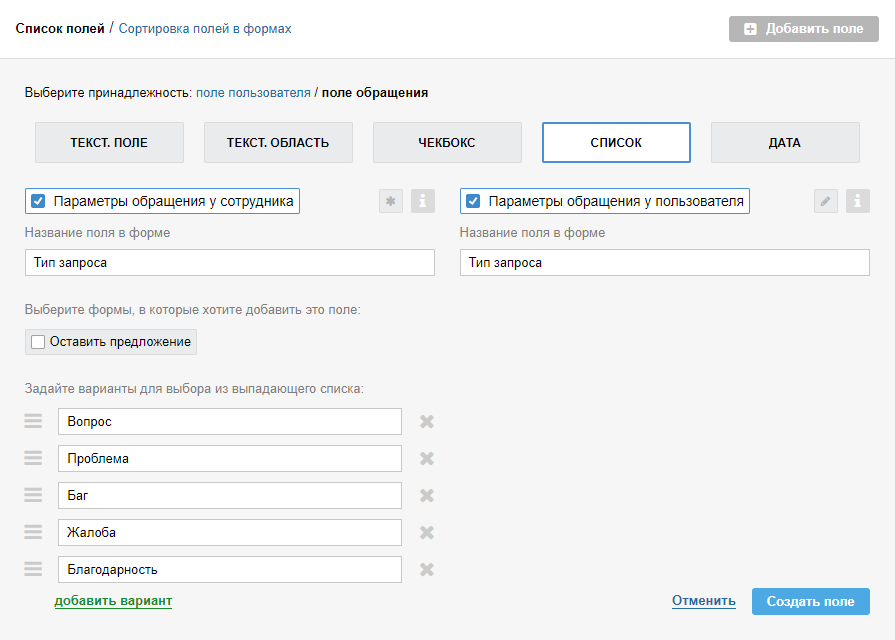This screenshot has height=640, width=895.
Task: Click the 'Отменить' link
Action: (x=703, y=601)
